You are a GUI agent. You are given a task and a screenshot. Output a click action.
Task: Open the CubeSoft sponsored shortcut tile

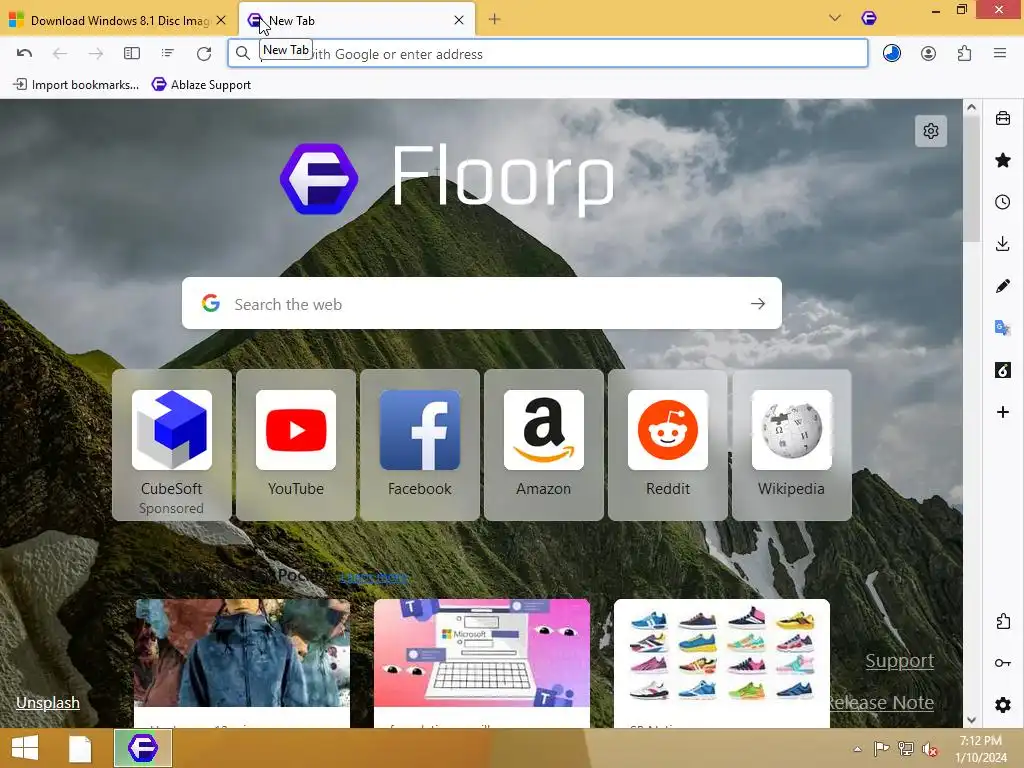click(x=172, y=445)
